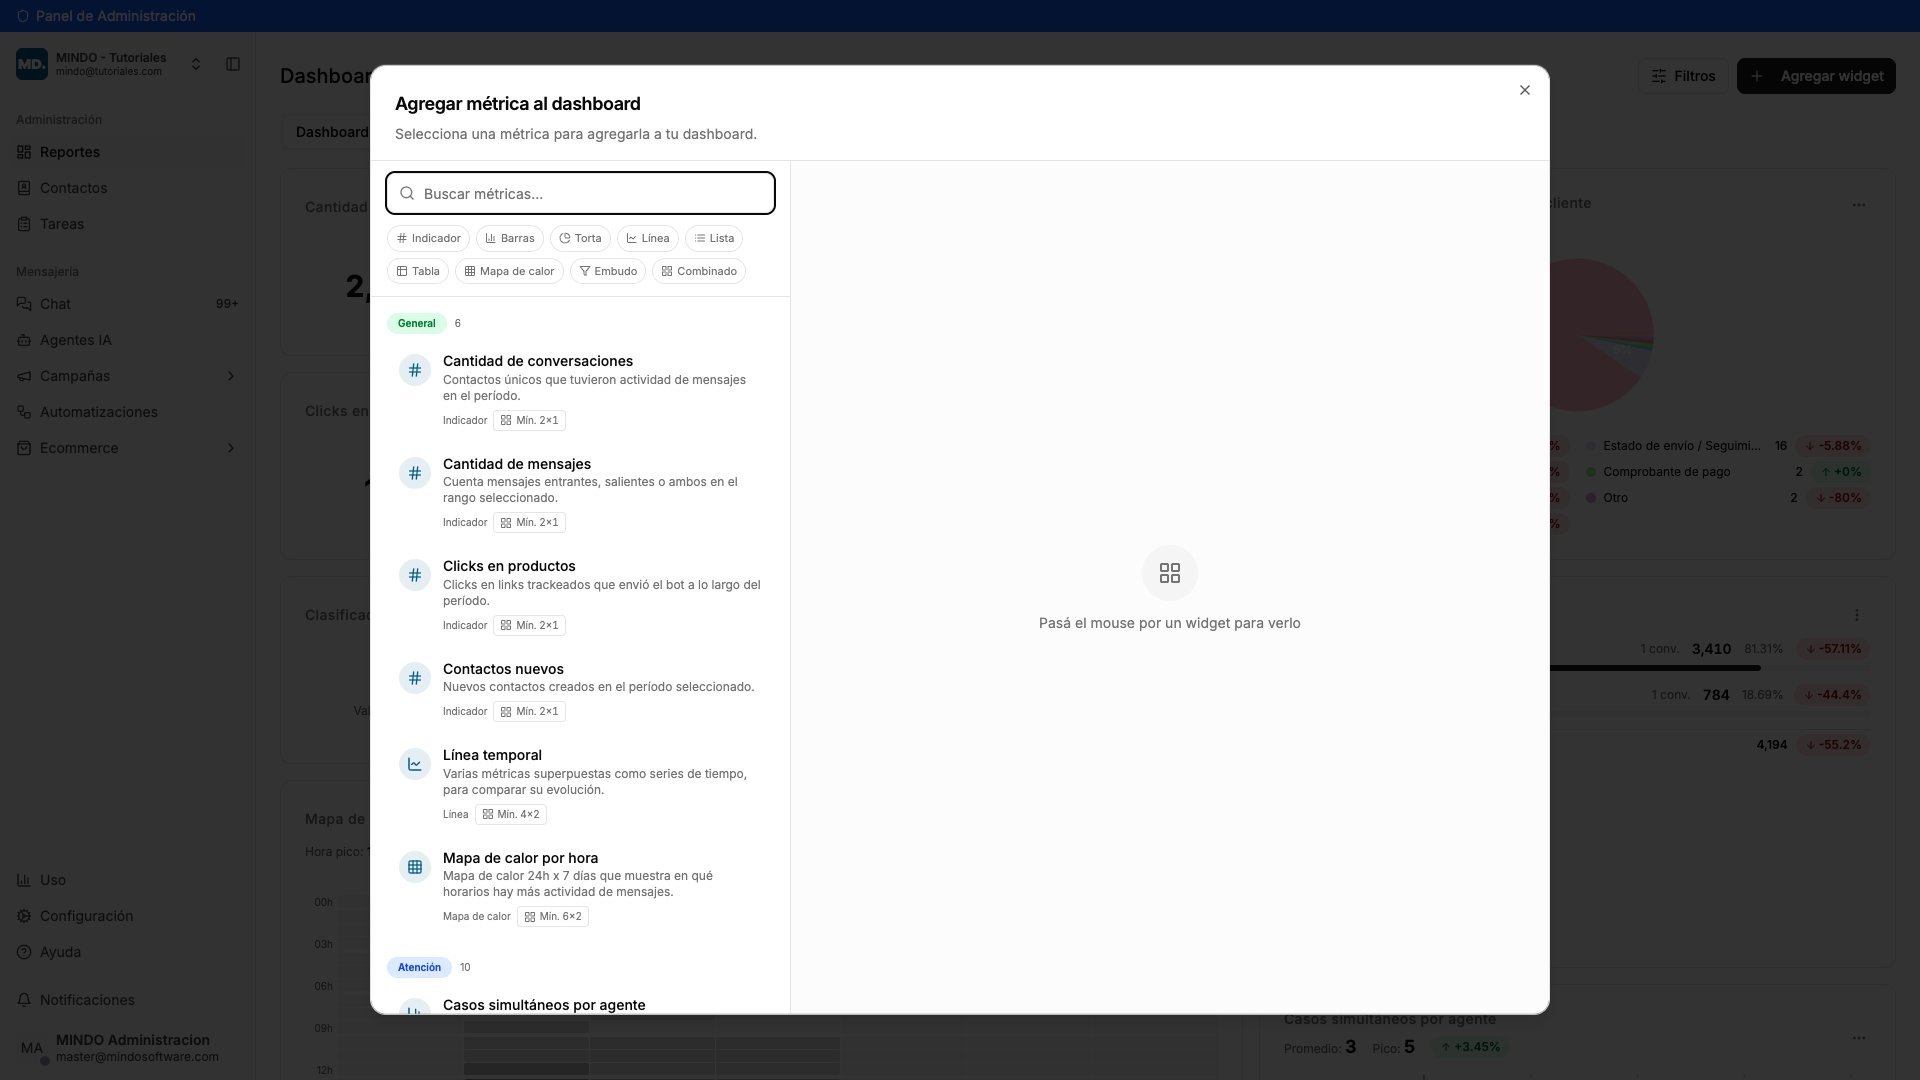
Task: Click the Contactos sidebar icon
Action: coord(24,188)
